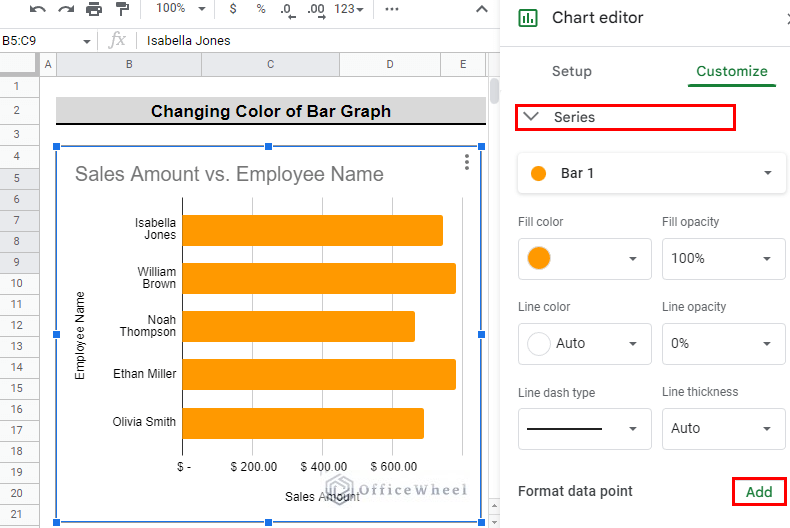Open the 100% zoom dropdown

[180, 9]
